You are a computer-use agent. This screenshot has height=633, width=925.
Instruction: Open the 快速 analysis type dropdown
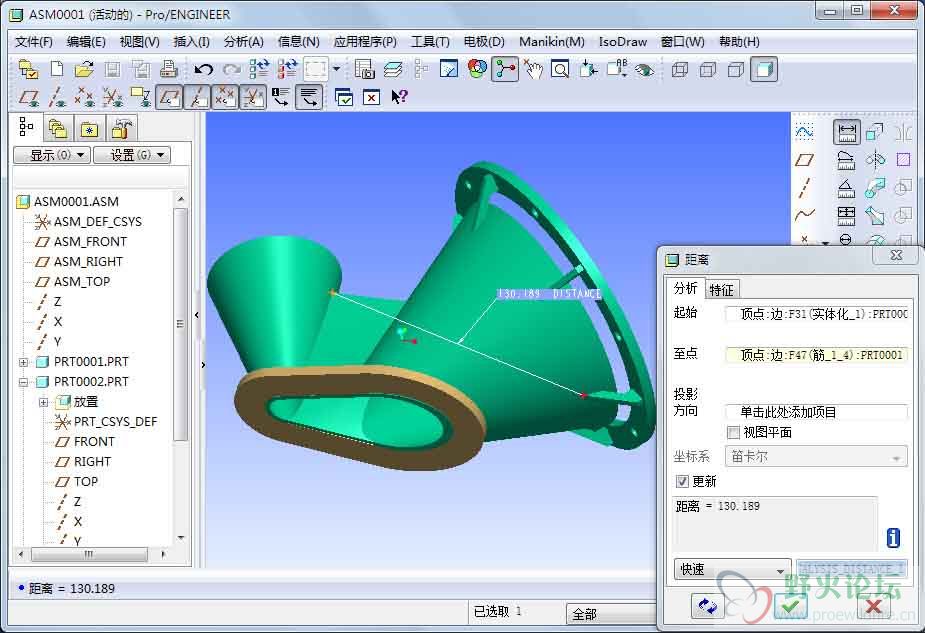tap(732, 570)
